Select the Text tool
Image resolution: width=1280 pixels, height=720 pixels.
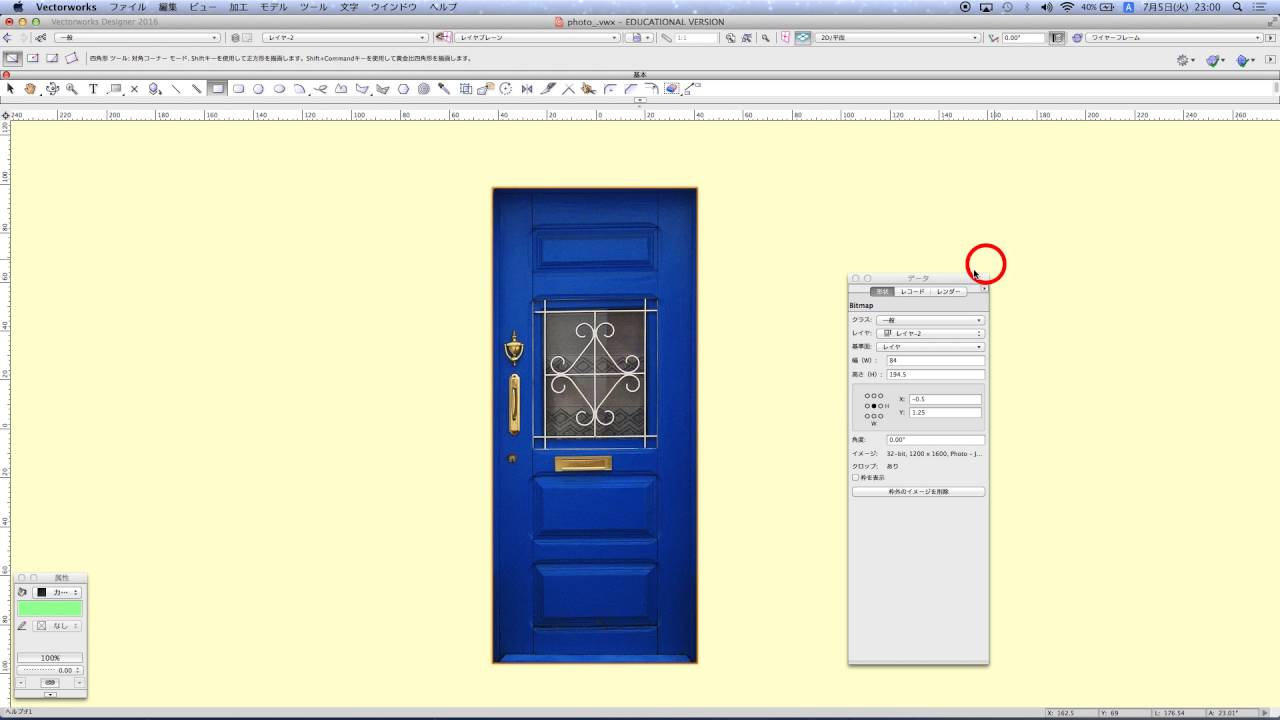93,89
